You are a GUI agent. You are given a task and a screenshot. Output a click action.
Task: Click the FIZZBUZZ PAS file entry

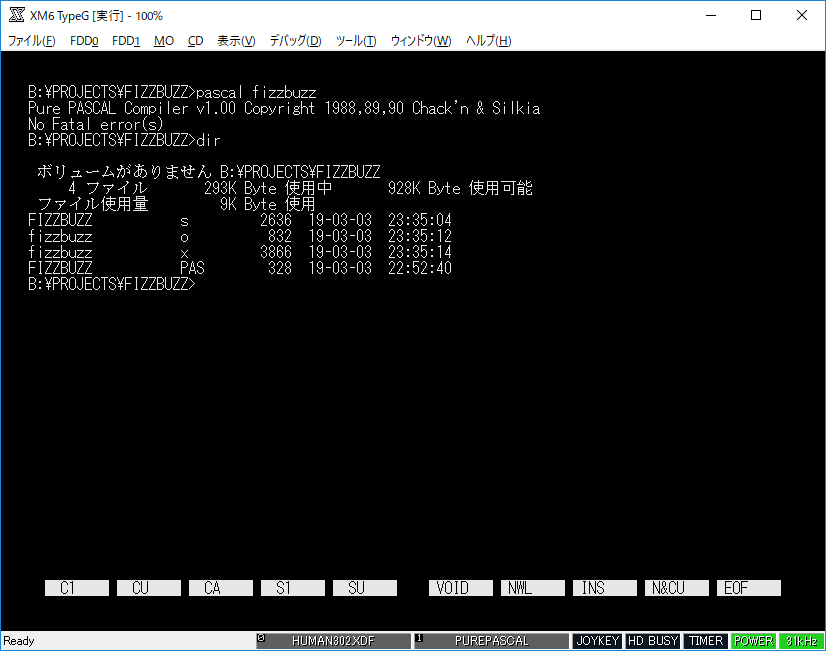coord(240,268)
